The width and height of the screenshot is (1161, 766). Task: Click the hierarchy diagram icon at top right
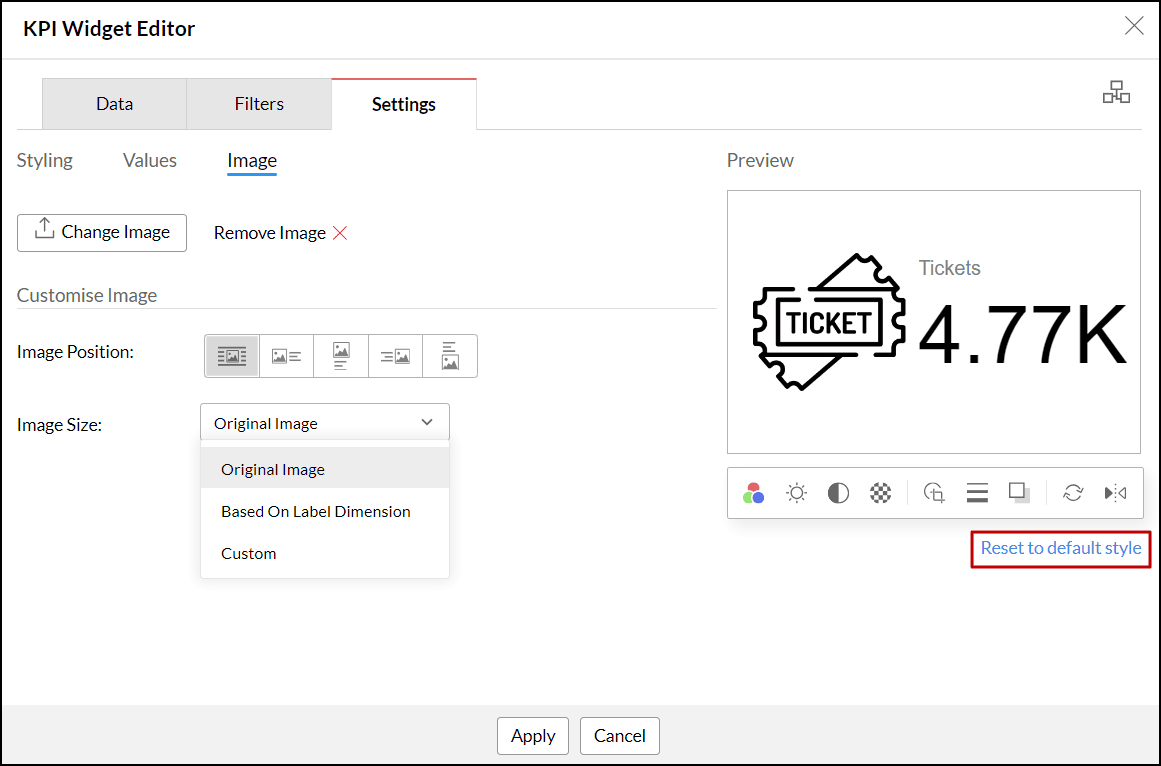(x=1116, y=93)
